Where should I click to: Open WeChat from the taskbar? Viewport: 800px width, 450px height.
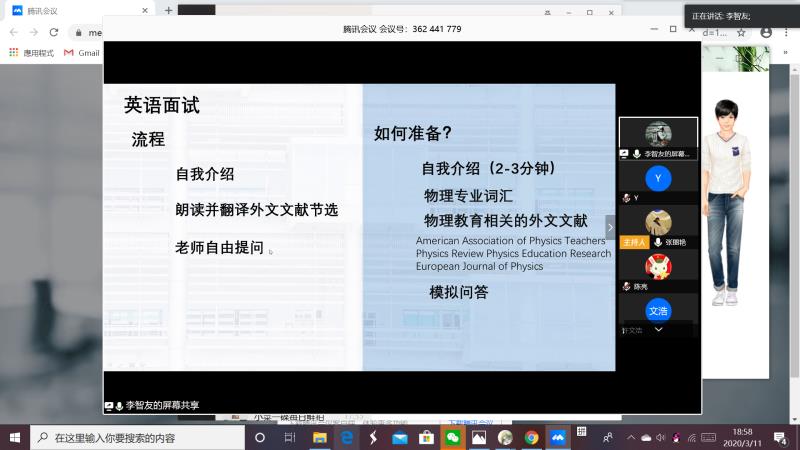[453, 437]
